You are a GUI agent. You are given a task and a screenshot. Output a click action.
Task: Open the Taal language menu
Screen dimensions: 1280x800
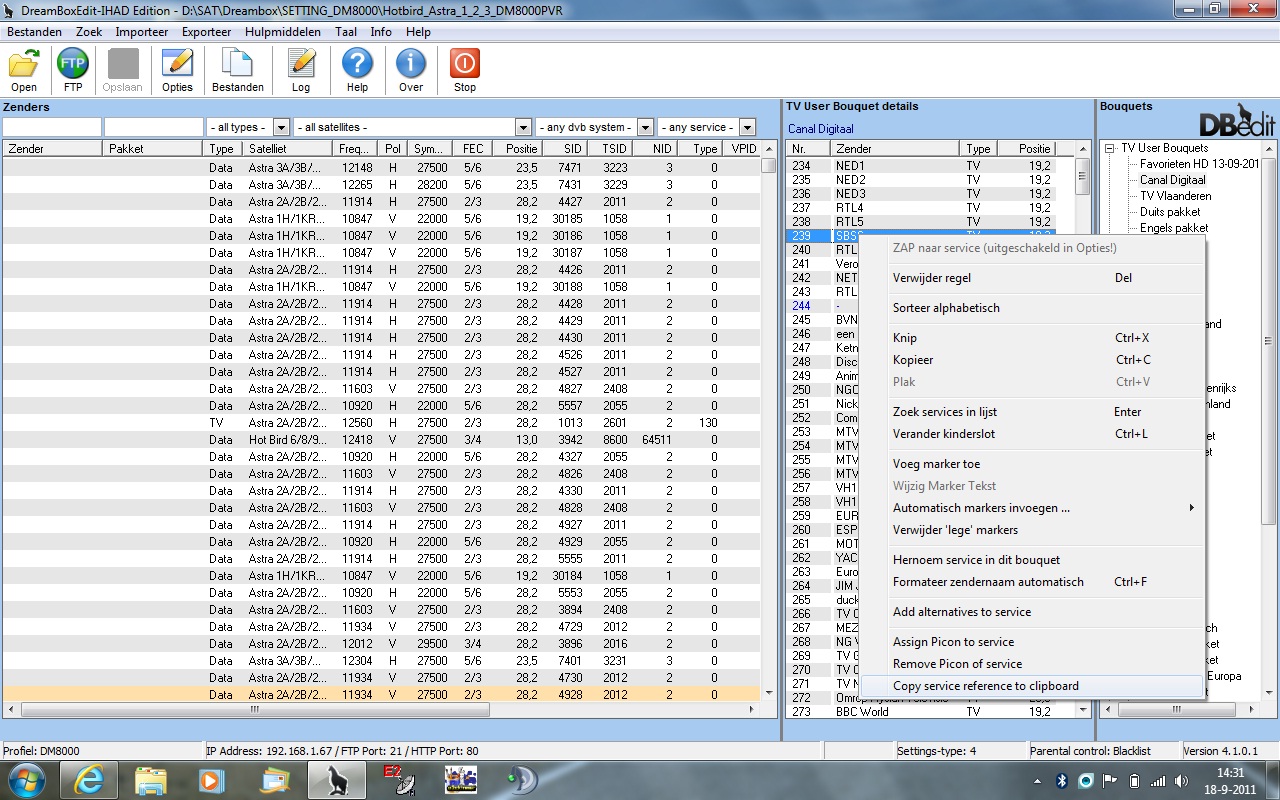click(346, 32)
